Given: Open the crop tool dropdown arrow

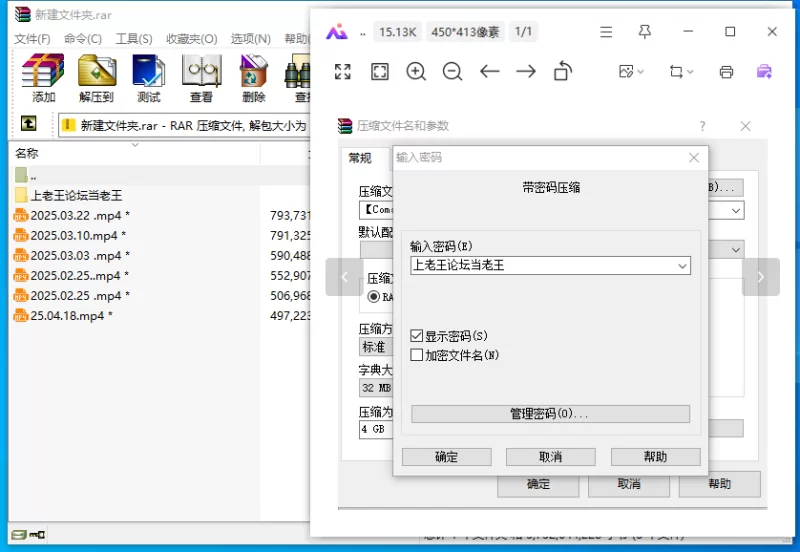Looking at the screenshot, I should (690, 72).
